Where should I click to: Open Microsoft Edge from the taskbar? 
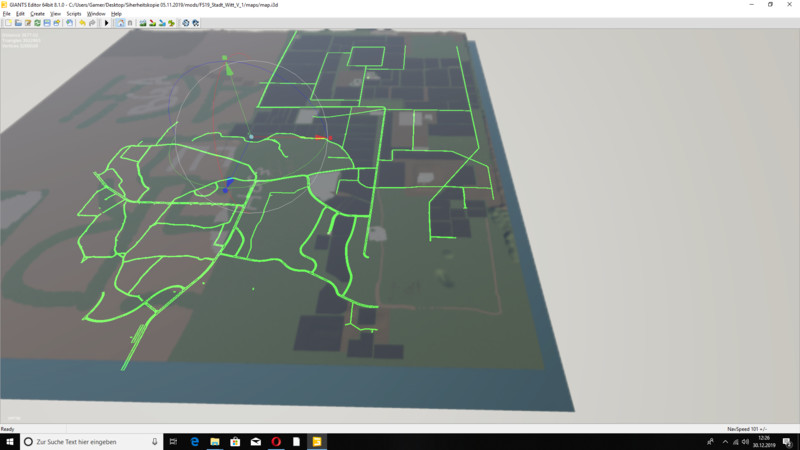pos(195,441)
